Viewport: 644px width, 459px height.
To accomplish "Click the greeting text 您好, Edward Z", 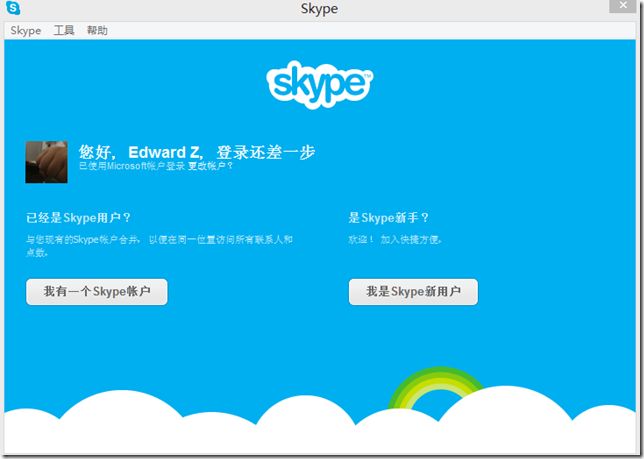I will coord(140,152).
